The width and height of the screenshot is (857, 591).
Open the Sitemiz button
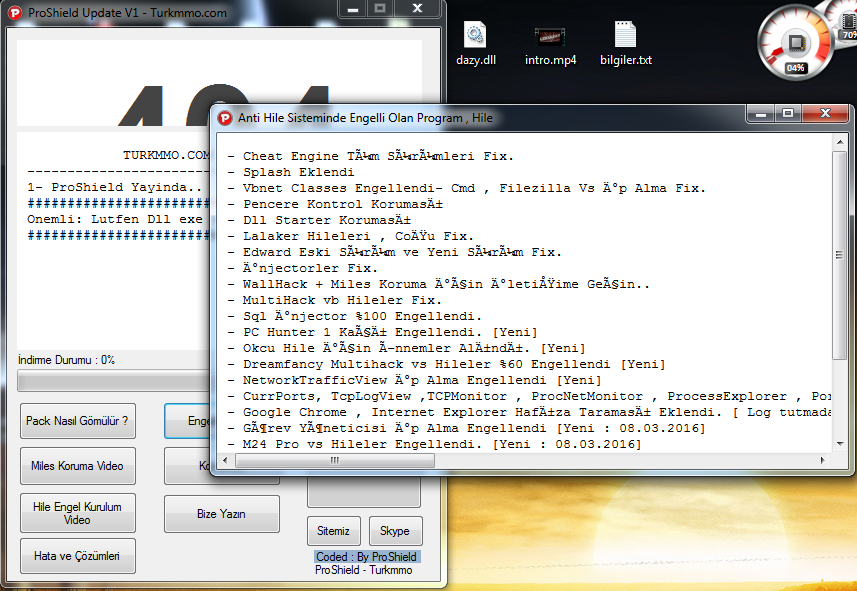coord(333,531)
